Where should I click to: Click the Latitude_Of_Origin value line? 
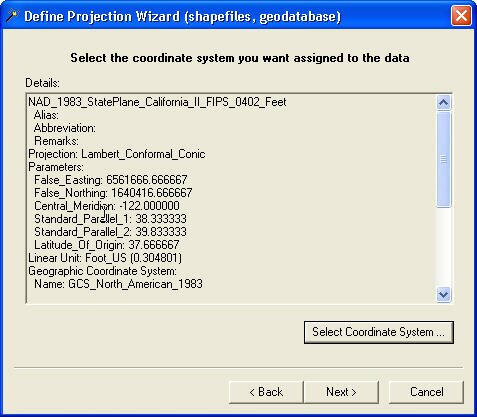point(107,245)
